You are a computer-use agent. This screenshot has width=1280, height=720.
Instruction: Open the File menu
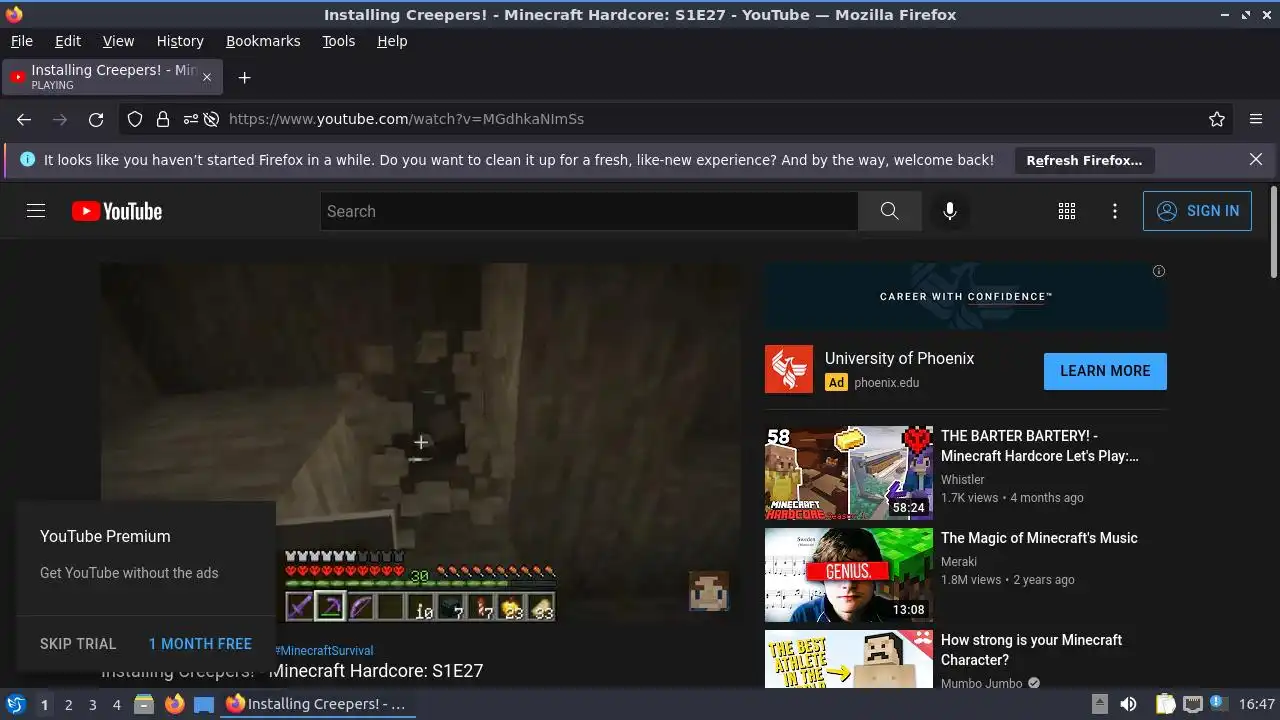click(x=21, y=41)
